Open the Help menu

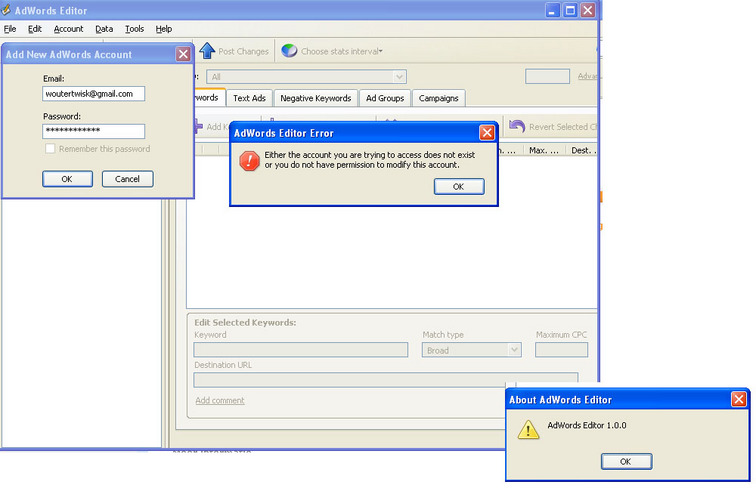164,29
